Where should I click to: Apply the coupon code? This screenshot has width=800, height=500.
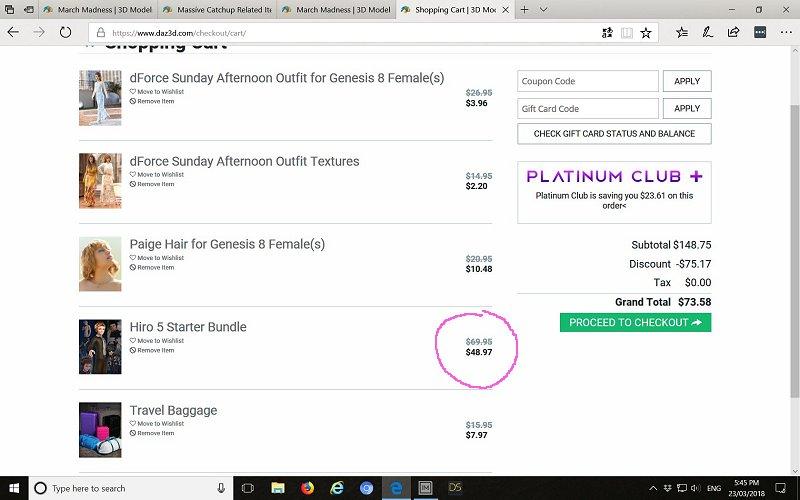(687, 81)
